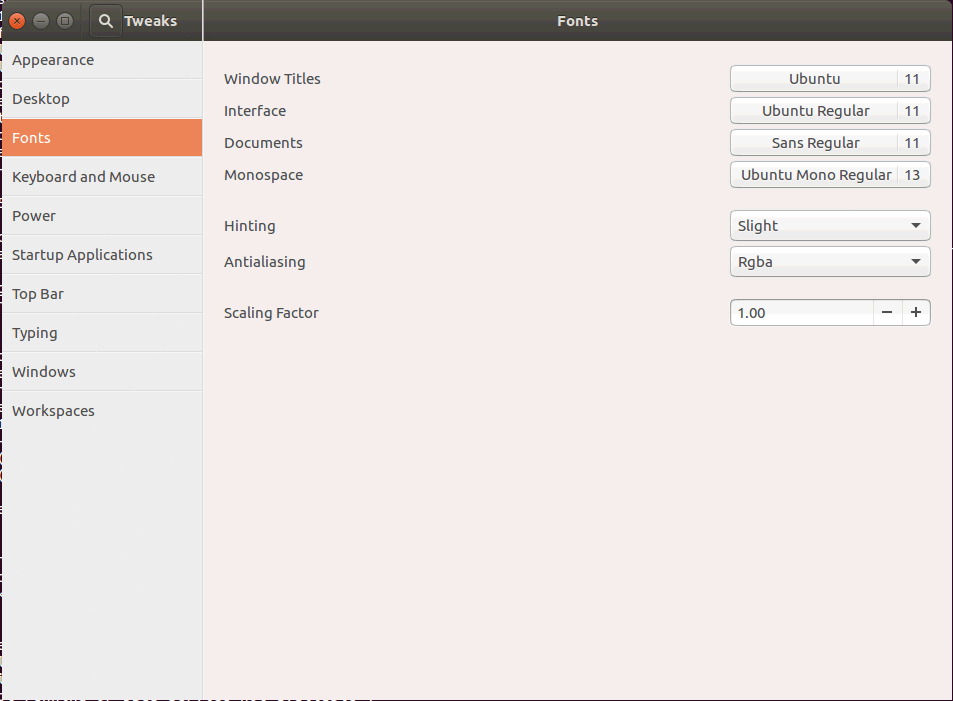Click the Tweaks title text
The height and width of the screenshot is (701, 953).
tap(151, 21)
